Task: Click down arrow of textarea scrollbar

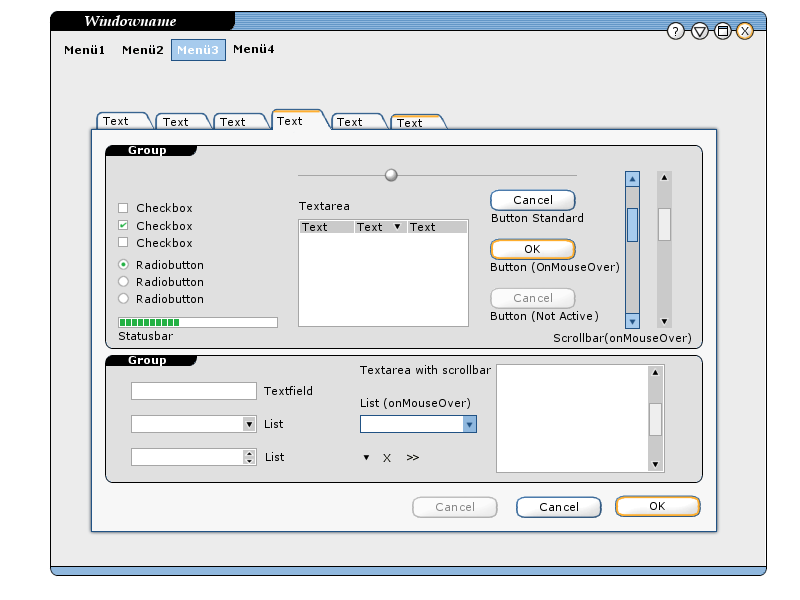Action: pyautogui.click(x=655, y=464)
